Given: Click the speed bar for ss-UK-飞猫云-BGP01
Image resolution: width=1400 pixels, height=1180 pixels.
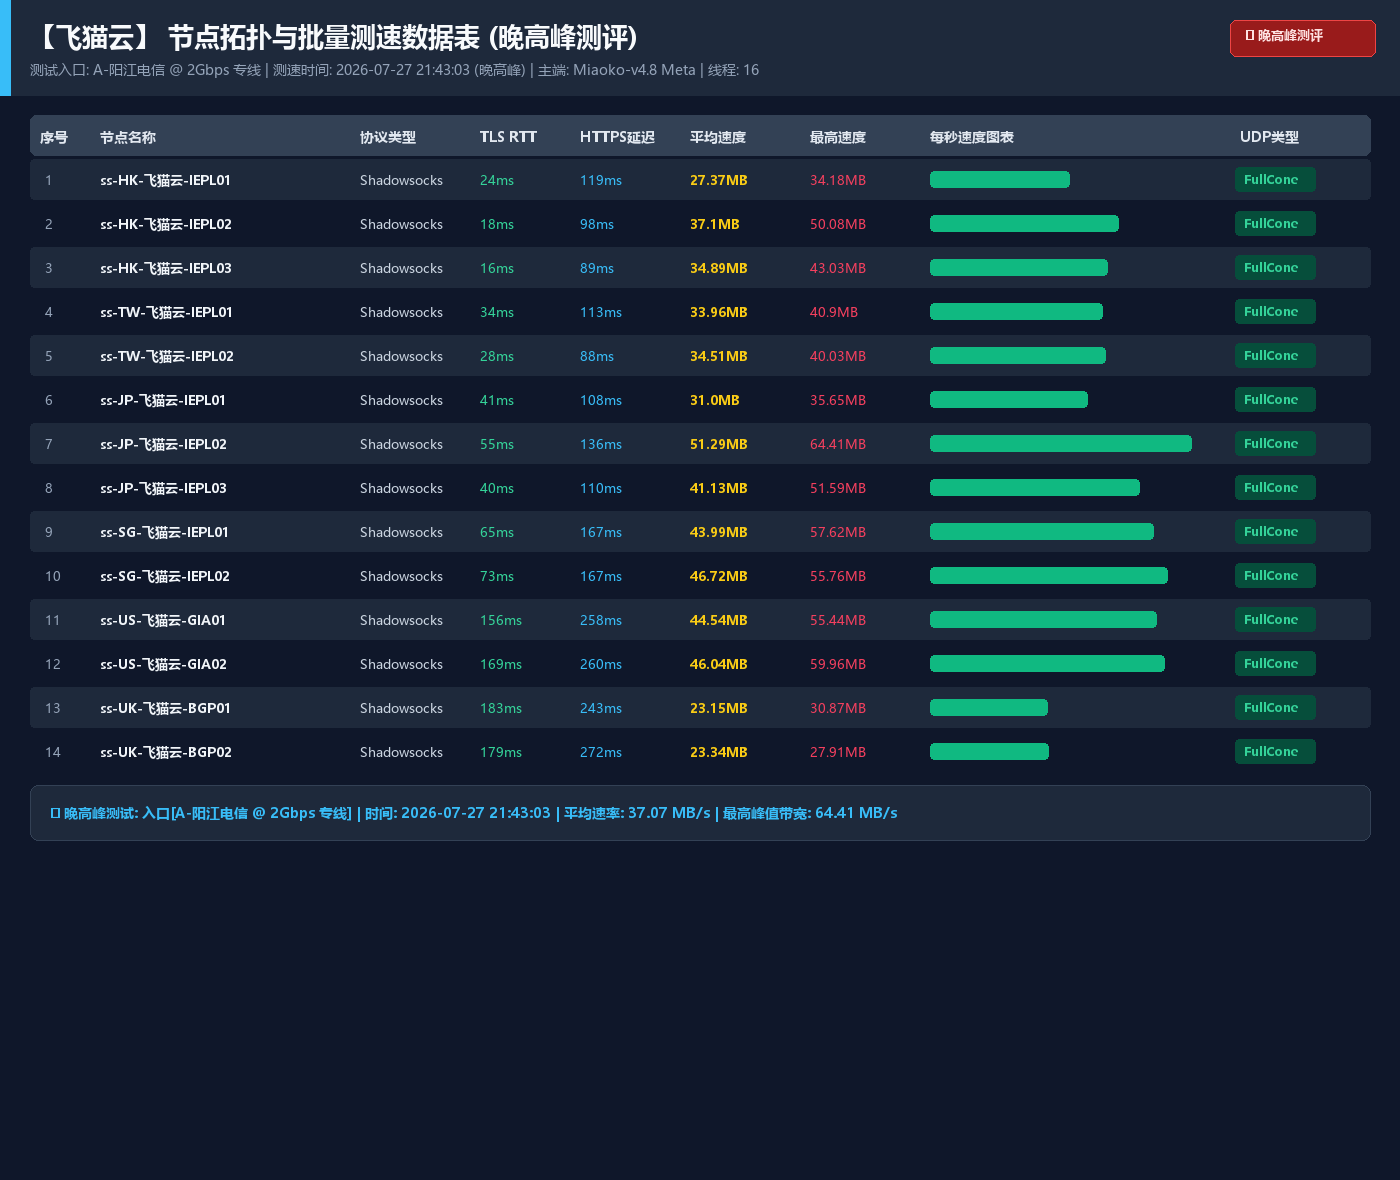Looking at the screenshot, I should click(x=989, y=708).
